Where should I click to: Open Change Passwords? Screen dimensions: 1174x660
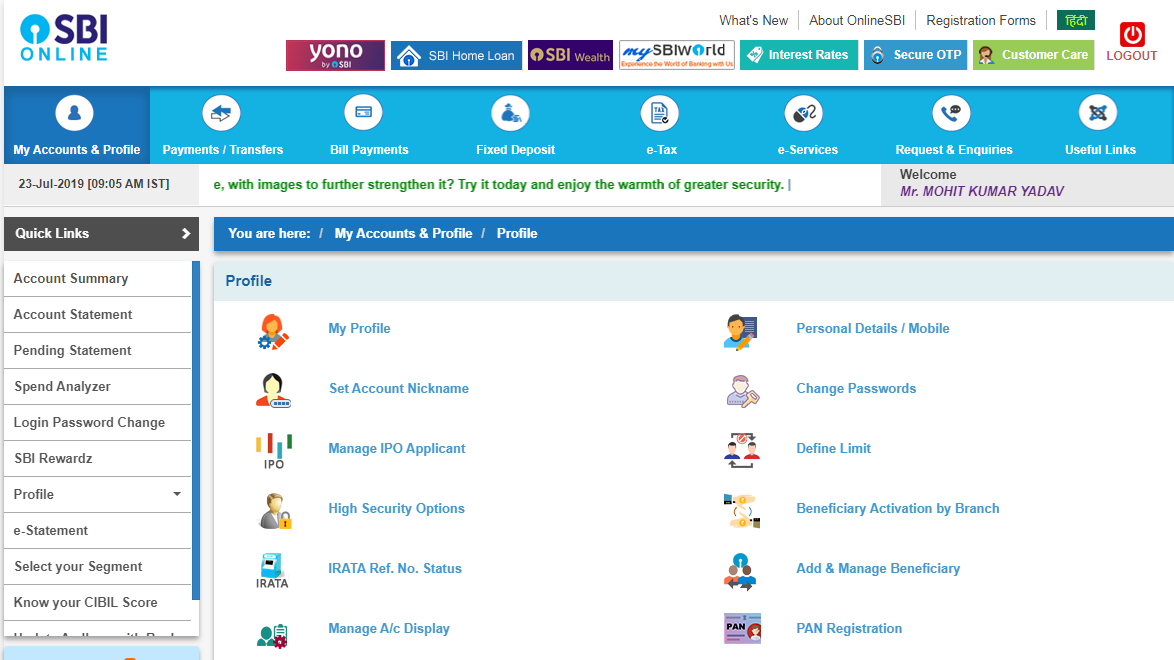pyautogui.click(x=856, y=388)
